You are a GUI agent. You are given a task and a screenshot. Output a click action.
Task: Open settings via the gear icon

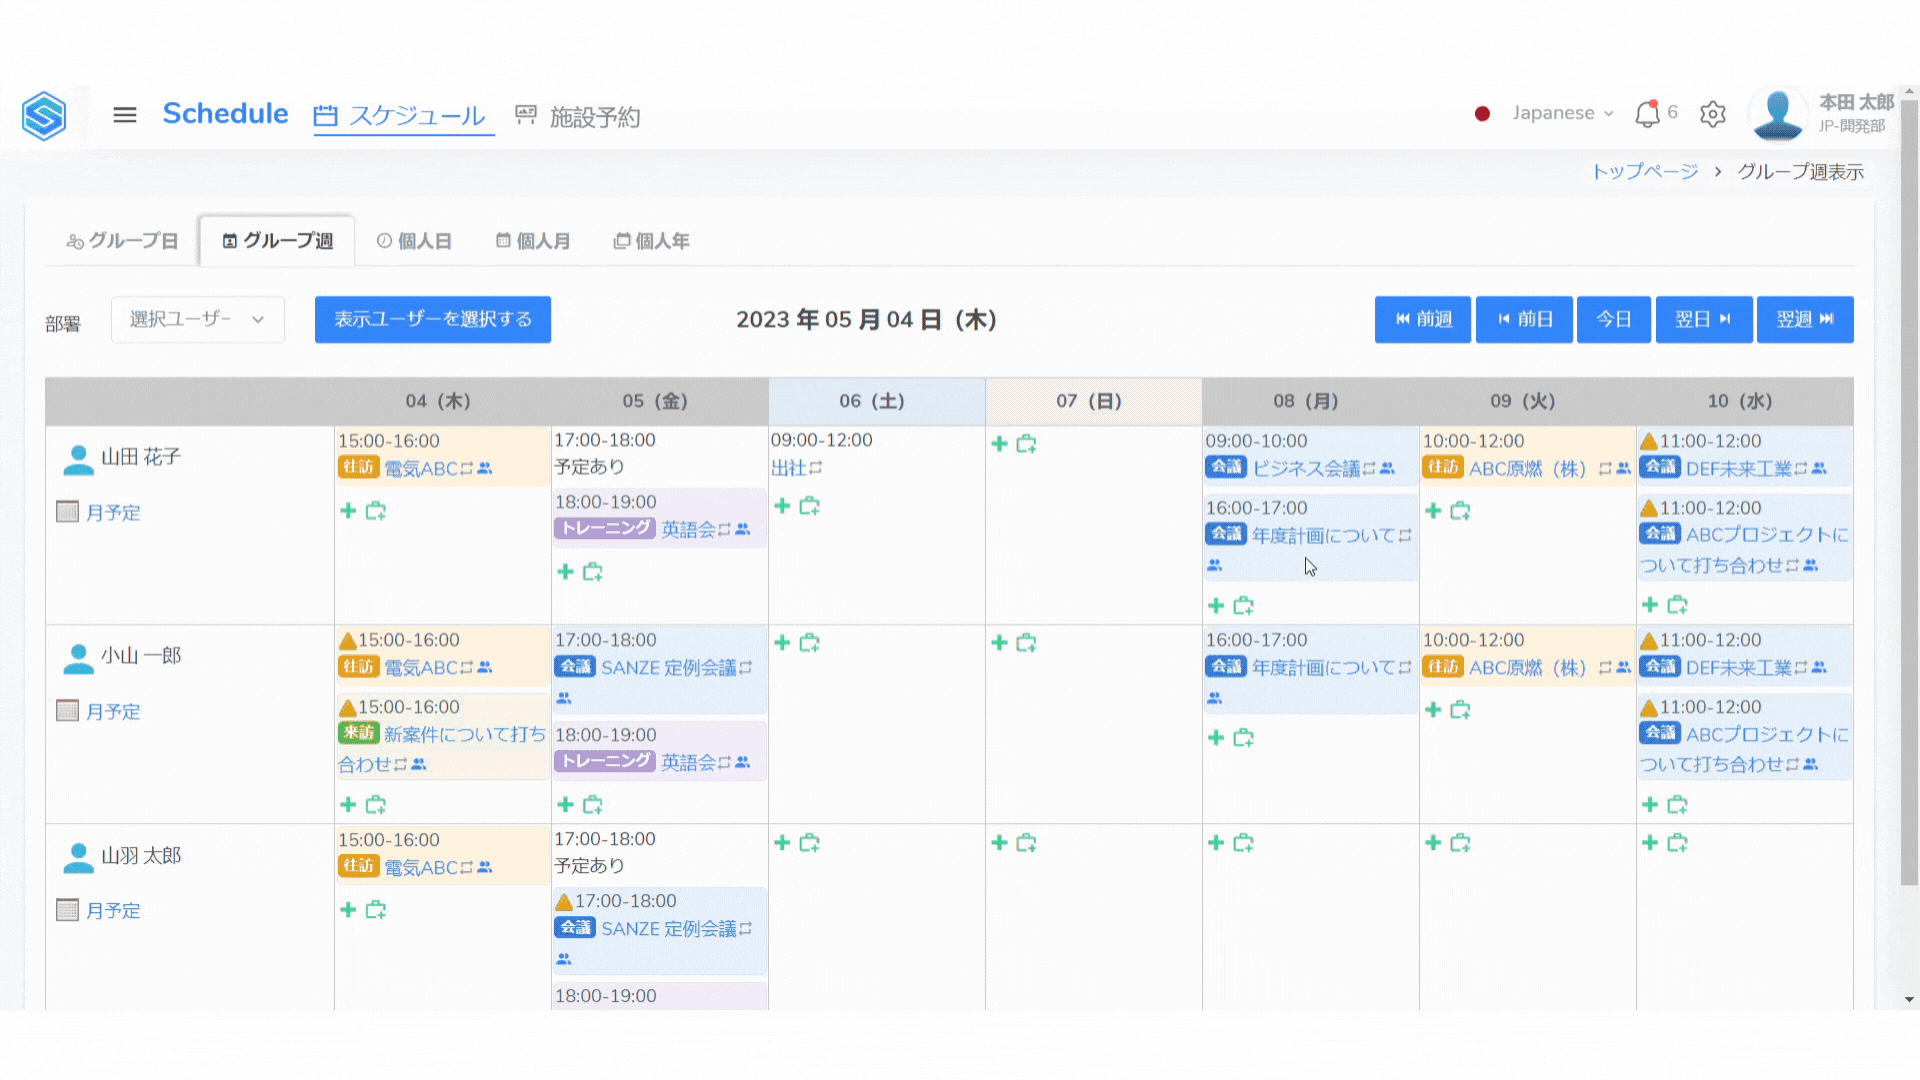pyautogui.click(x=1712, y=114)
